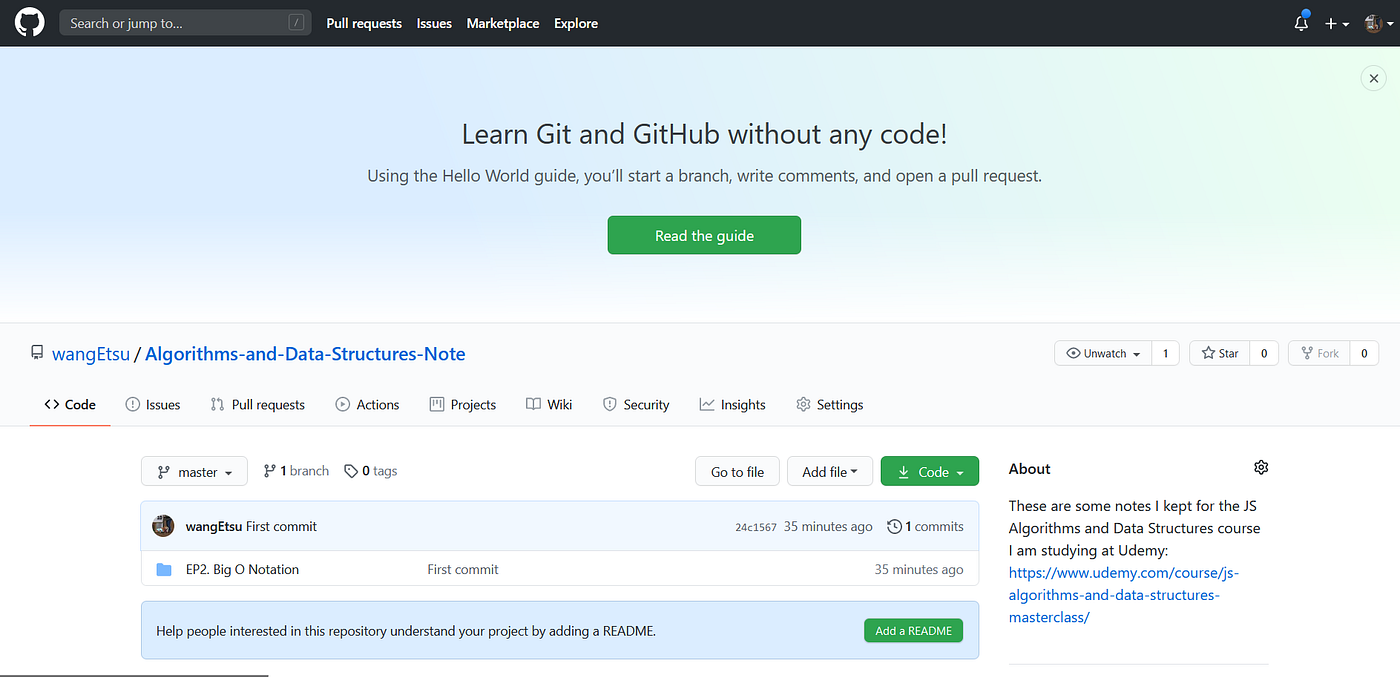Open the wangEtsu commit author name
Screen dimensions: 1400x677
[x=213, y=526]
